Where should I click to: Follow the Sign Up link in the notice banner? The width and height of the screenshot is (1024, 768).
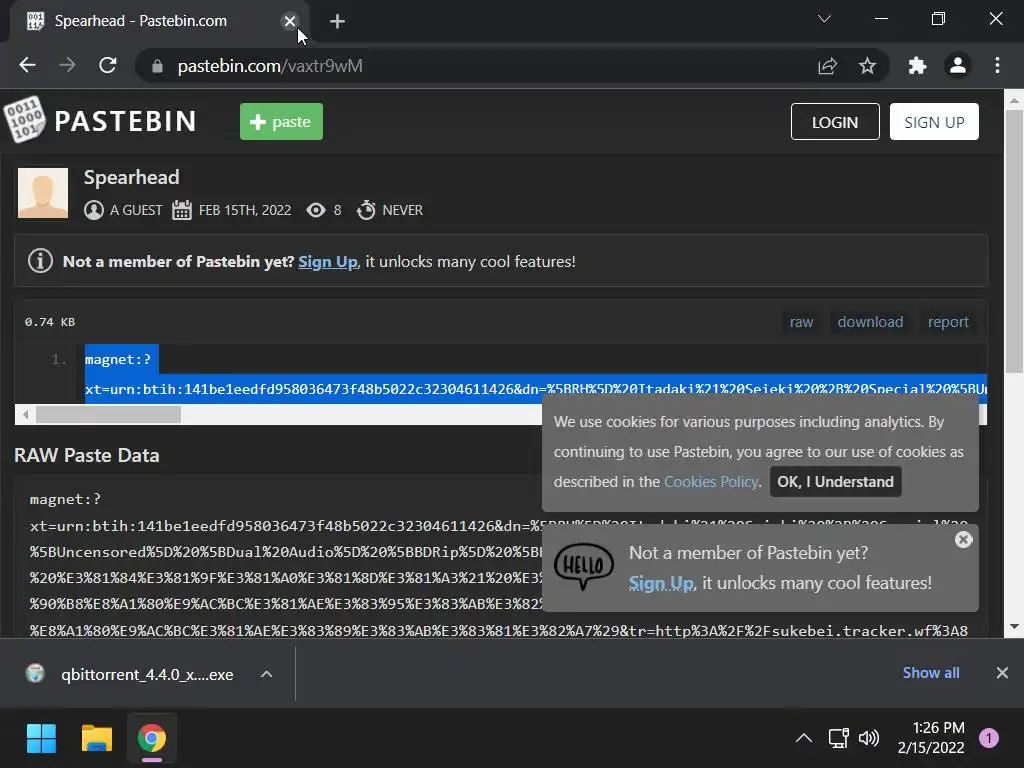328,262
